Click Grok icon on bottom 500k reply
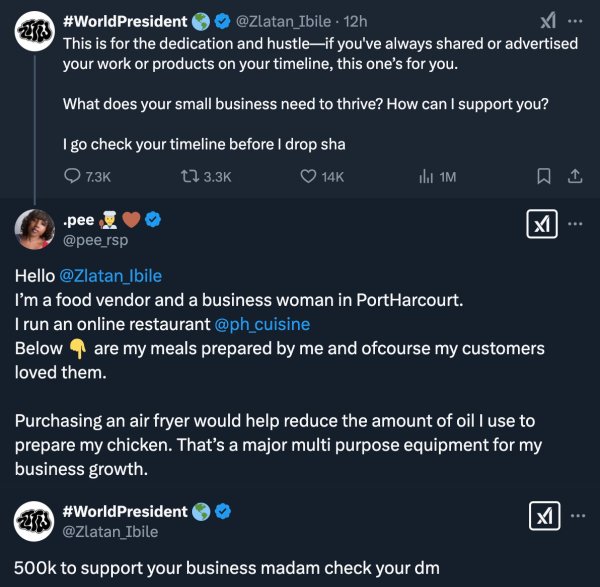The height and width of the screenshot is (587, 600). pos(541,516)
